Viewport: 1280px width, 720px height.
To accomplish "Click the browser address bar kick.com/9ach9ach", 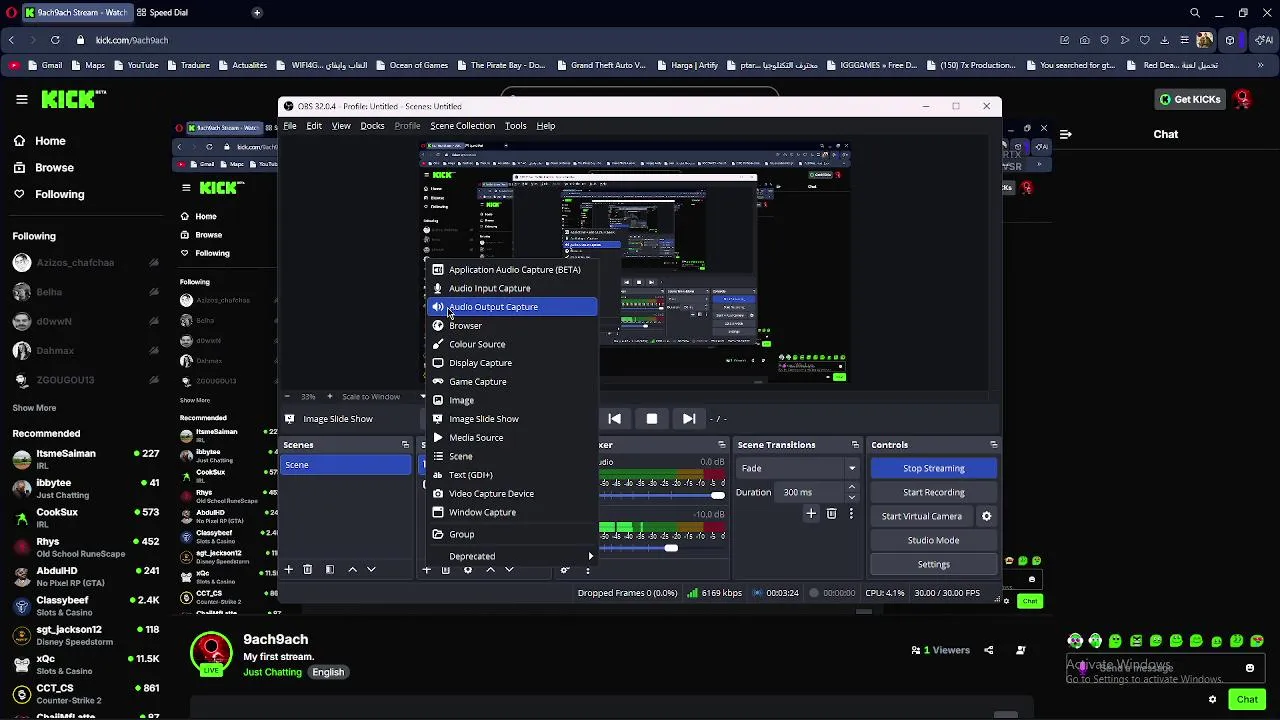I will point(131,40).
